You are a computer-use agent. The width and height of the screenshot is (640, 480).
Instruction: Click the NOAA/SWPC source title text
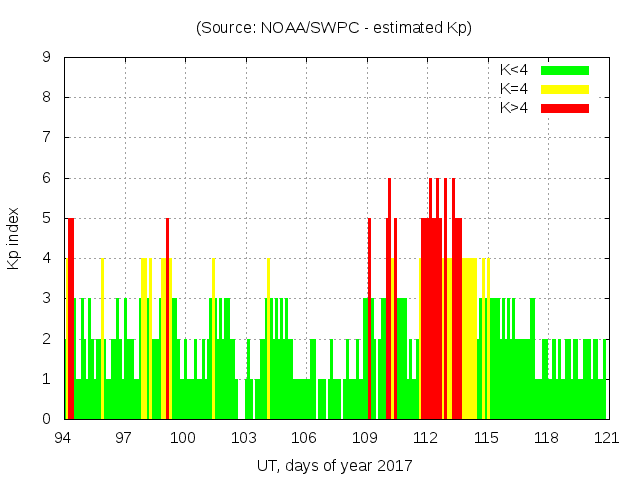pos(334,28)
